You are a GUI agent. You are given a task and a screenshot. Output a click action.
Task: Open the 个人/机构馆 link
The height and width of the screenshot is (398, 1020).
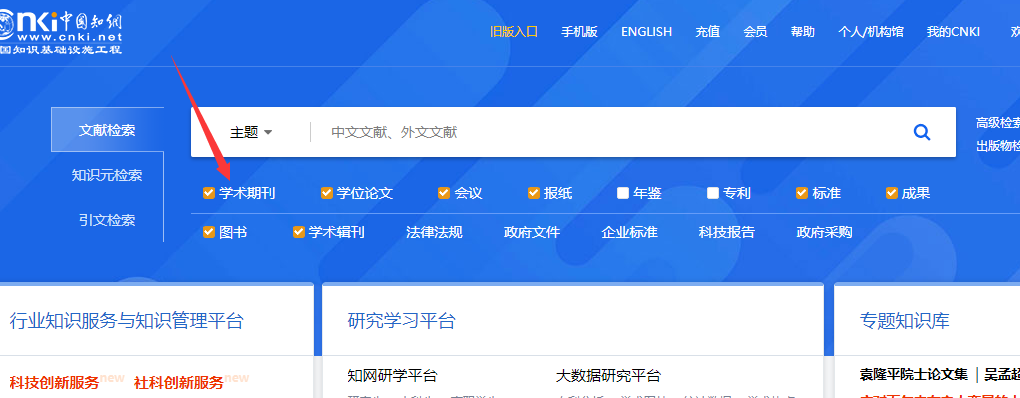pos(870,31)
